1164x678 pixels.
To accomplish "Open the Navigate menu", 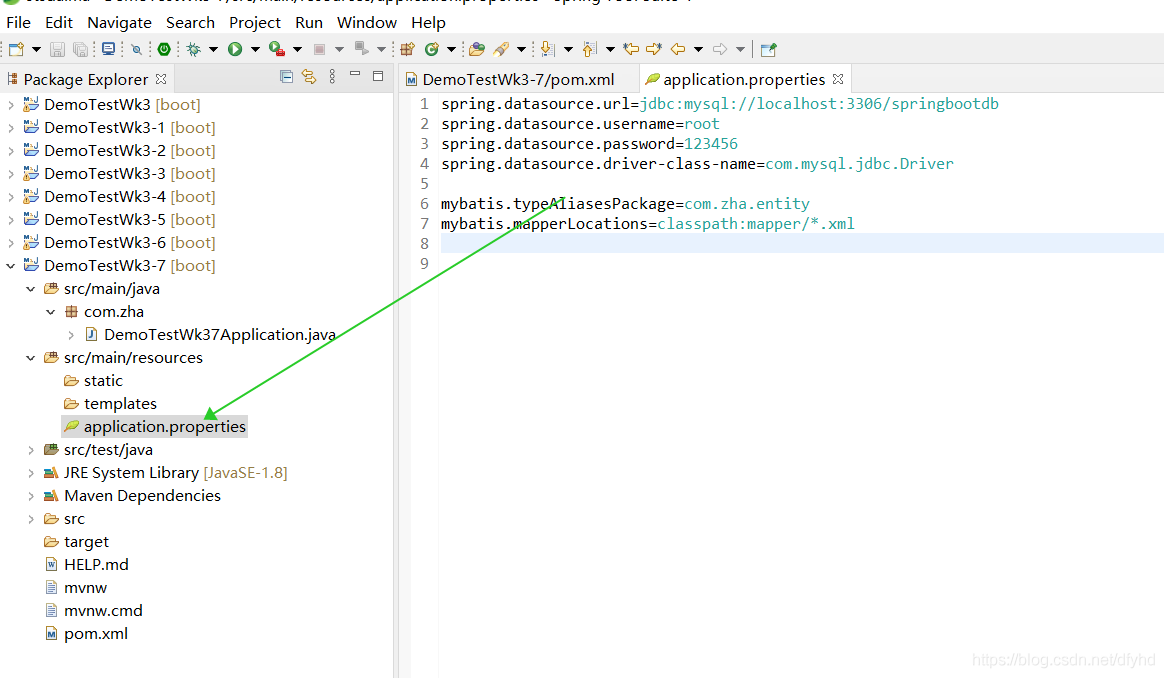I will (x=120, y=23).
